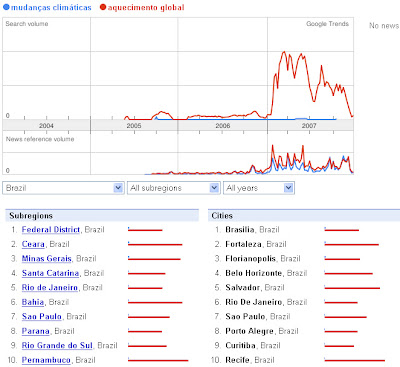Open the Ceara subregion link
The width and height of the screenshot is (400, 367).
pyautogui.click(x=33, y=244)
